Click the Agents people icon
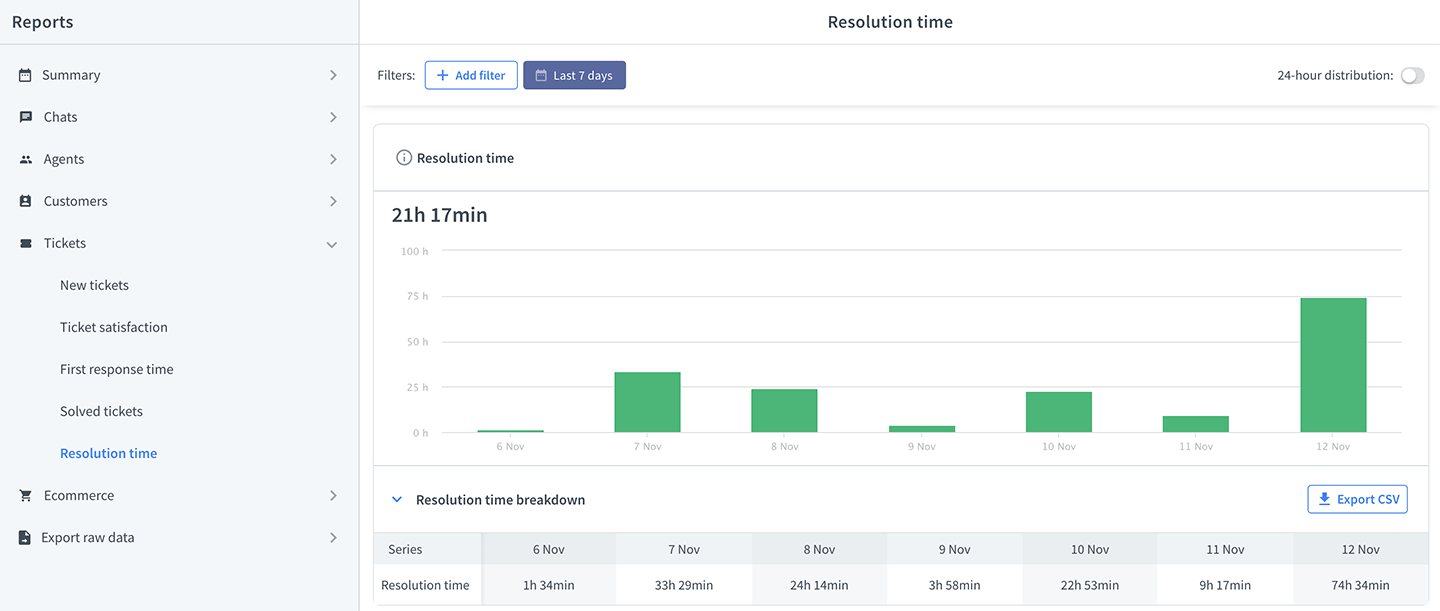Image resolution: width=1440 pixels, height=611 pixels. point(26,159)
